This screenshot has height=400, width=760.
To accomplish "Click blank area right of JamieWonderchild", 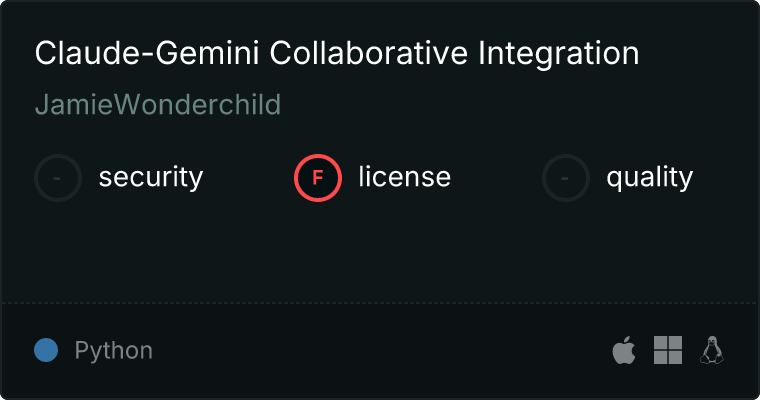I will (x=500, y=105).
